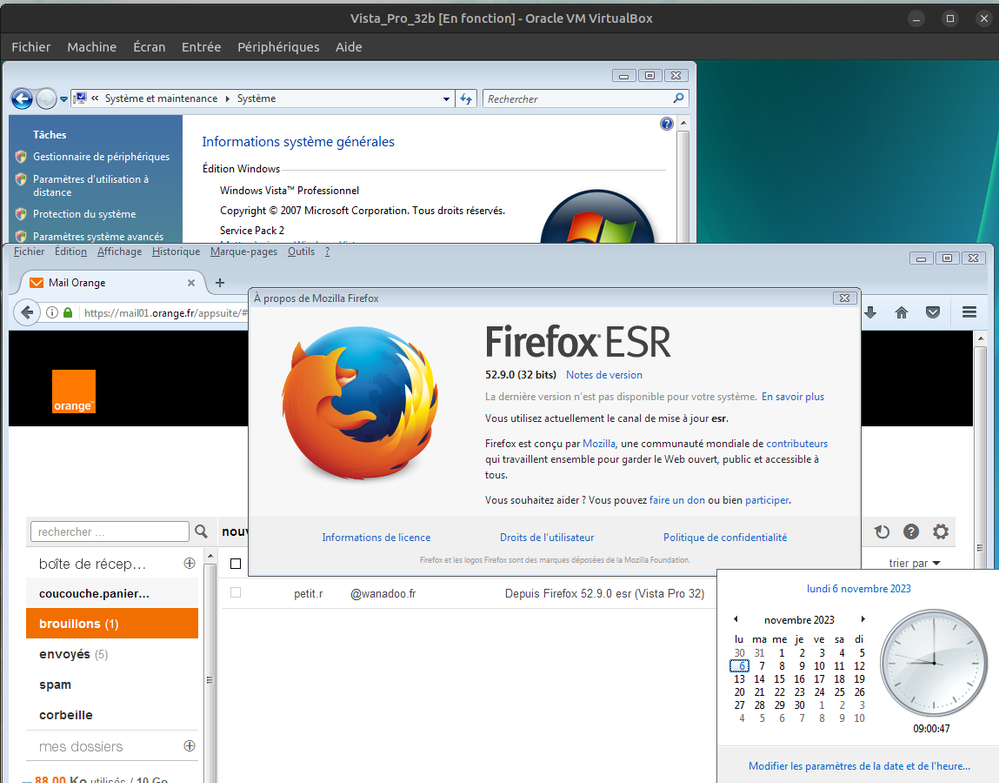
Task: Expand 'mes dossiers' with the plus icon
Action: (189, 746)
